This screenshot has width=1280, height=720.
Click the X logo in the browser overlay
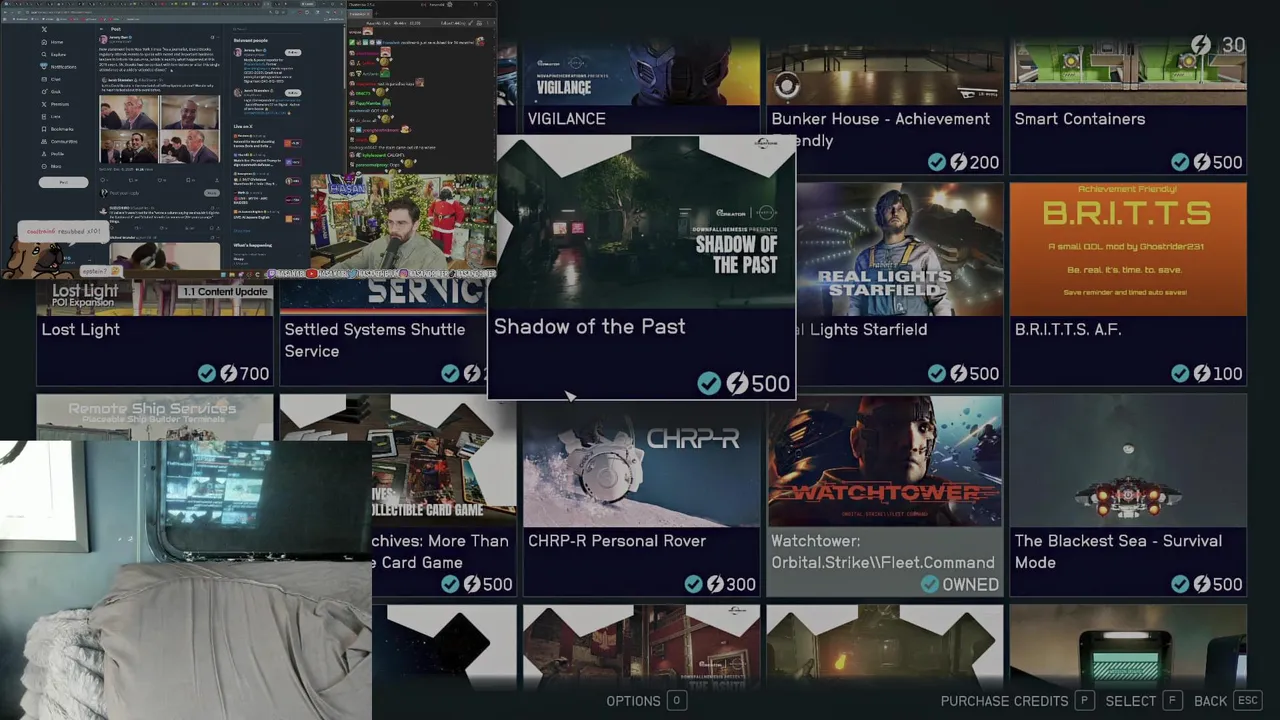tap(44, 29)
